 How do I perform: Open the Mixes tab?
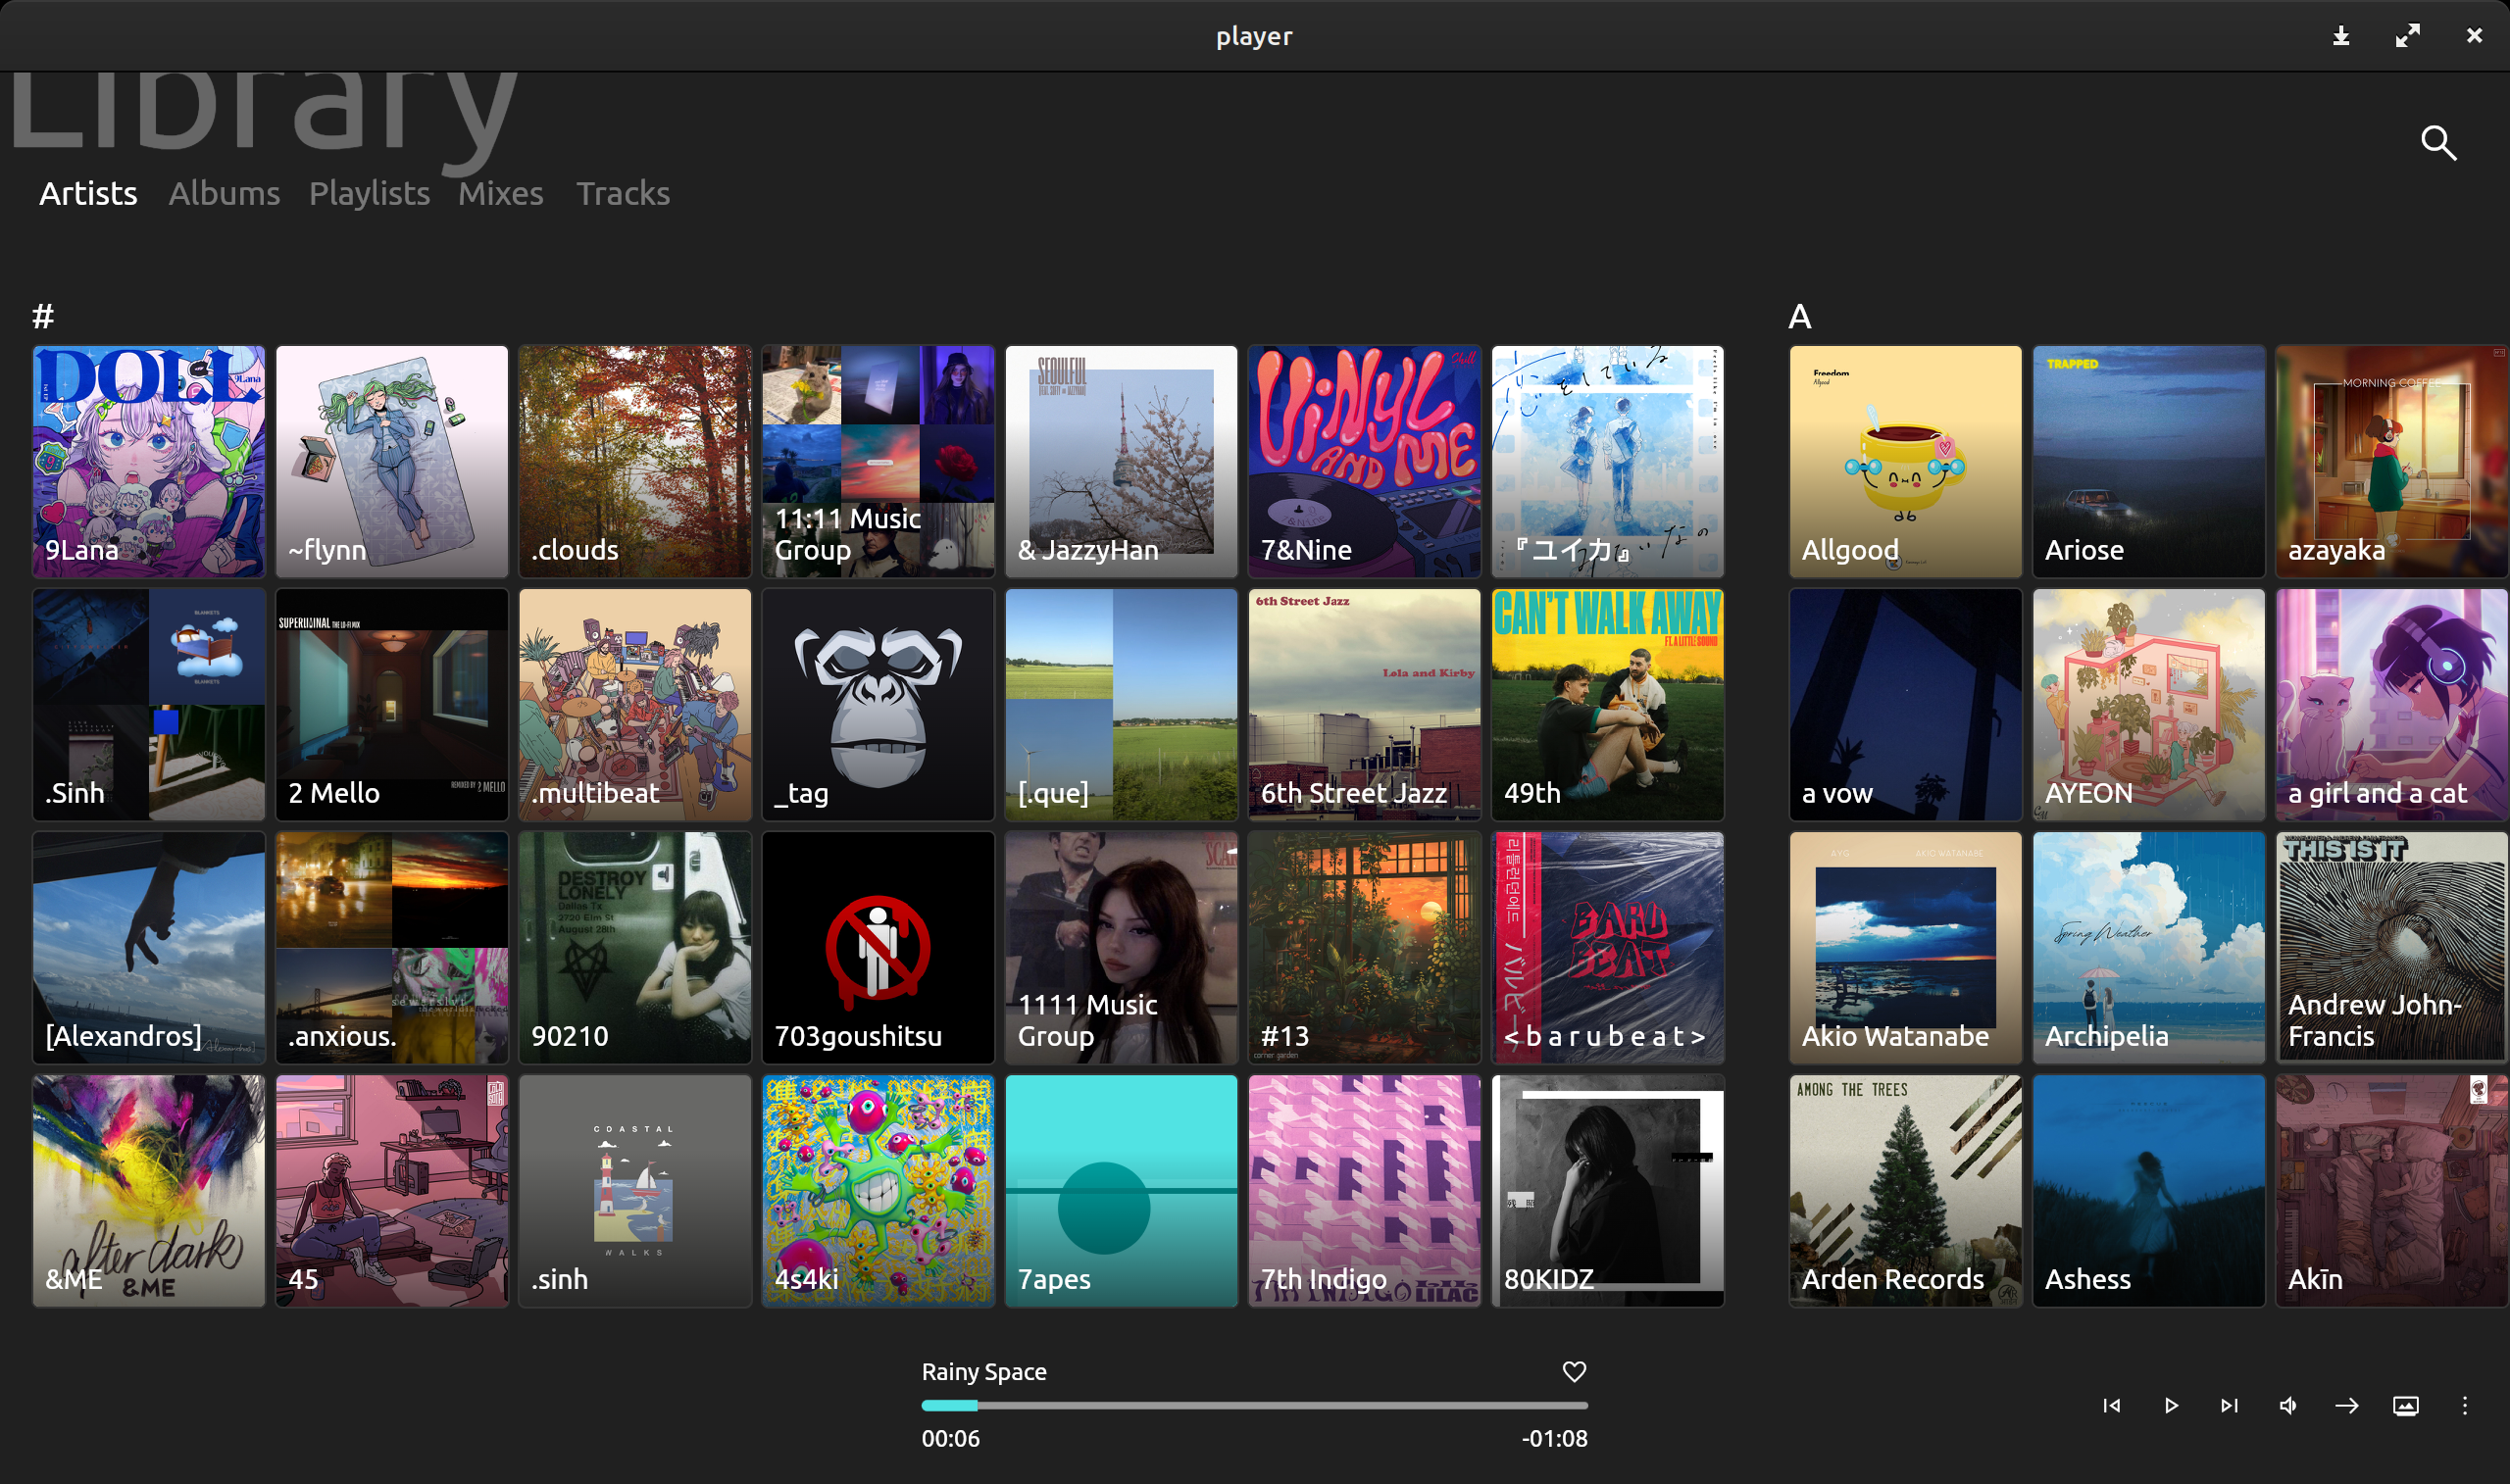pyautogui.click(x=500, y=193)
